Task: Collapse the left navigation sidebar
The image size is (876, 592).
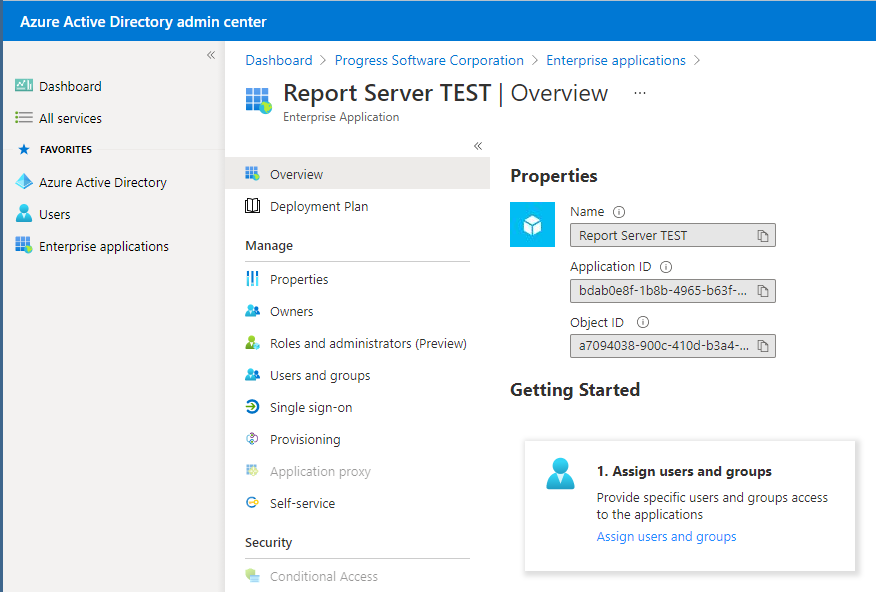Action: 210,55
